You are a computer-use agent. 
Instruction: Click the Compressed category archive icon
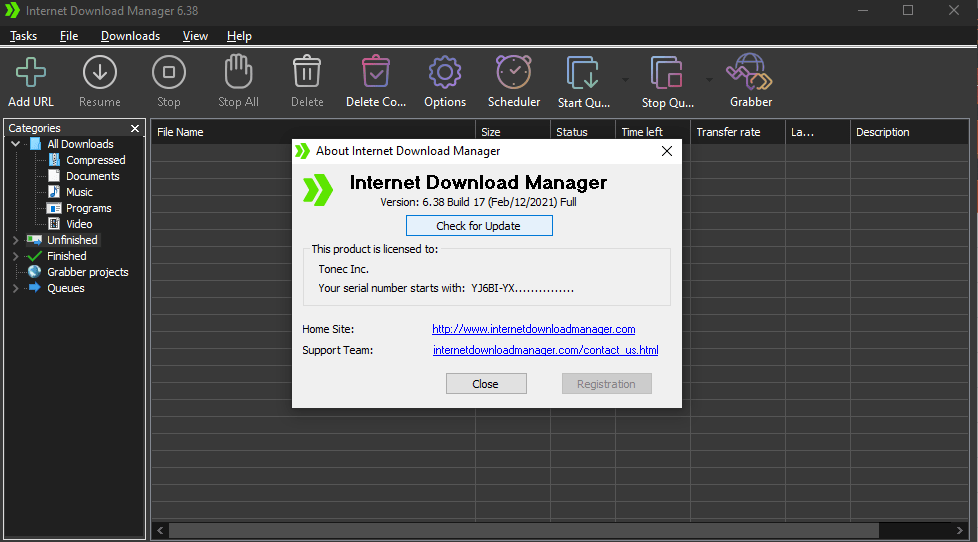coord(54,160)
